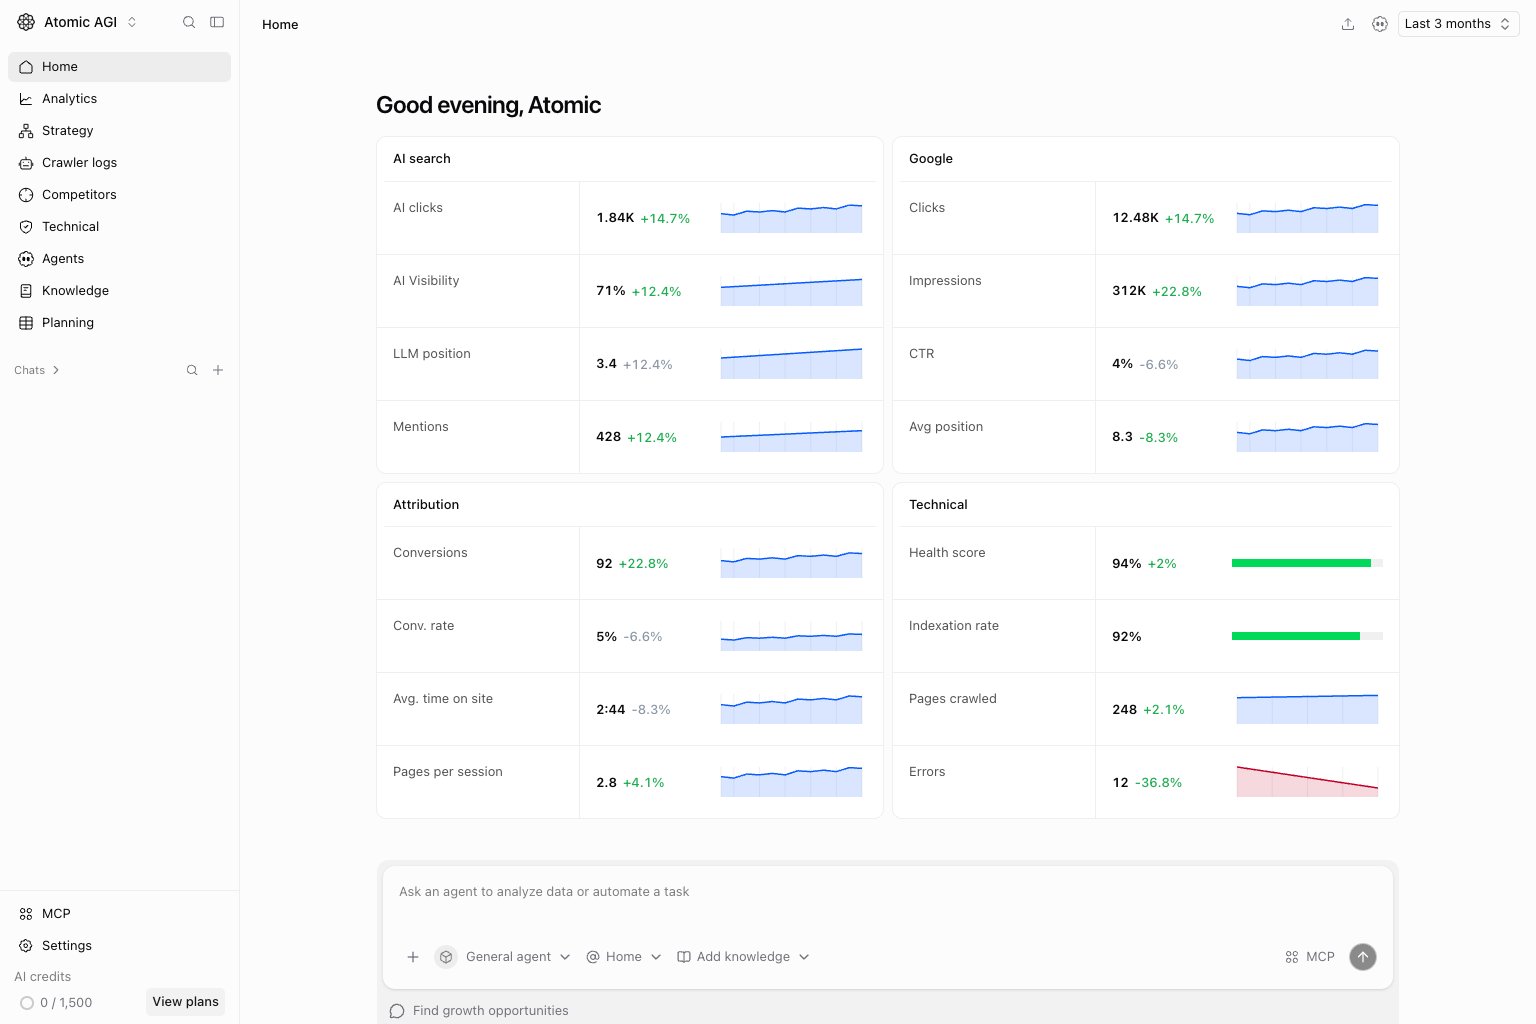Image resolution: width=1536 pixels, height=1024 pixels.
Task: Click the Errors red trend chart
Action: click(1307, 781)
